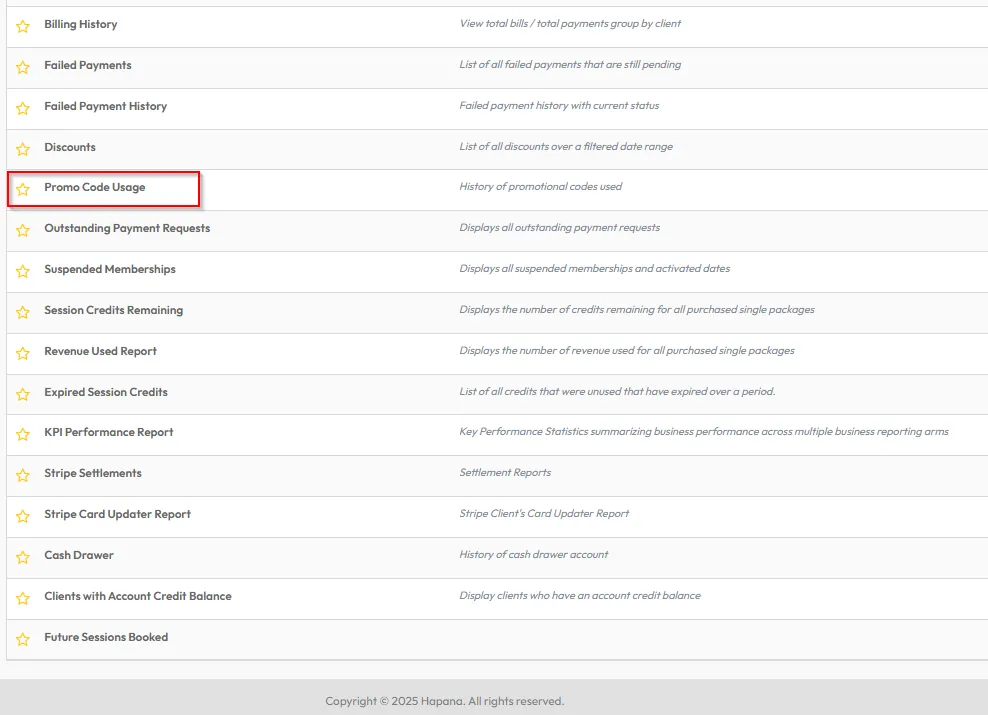
Task: Toggle favorite star for Cash Drawer
Action: [23, 557]
